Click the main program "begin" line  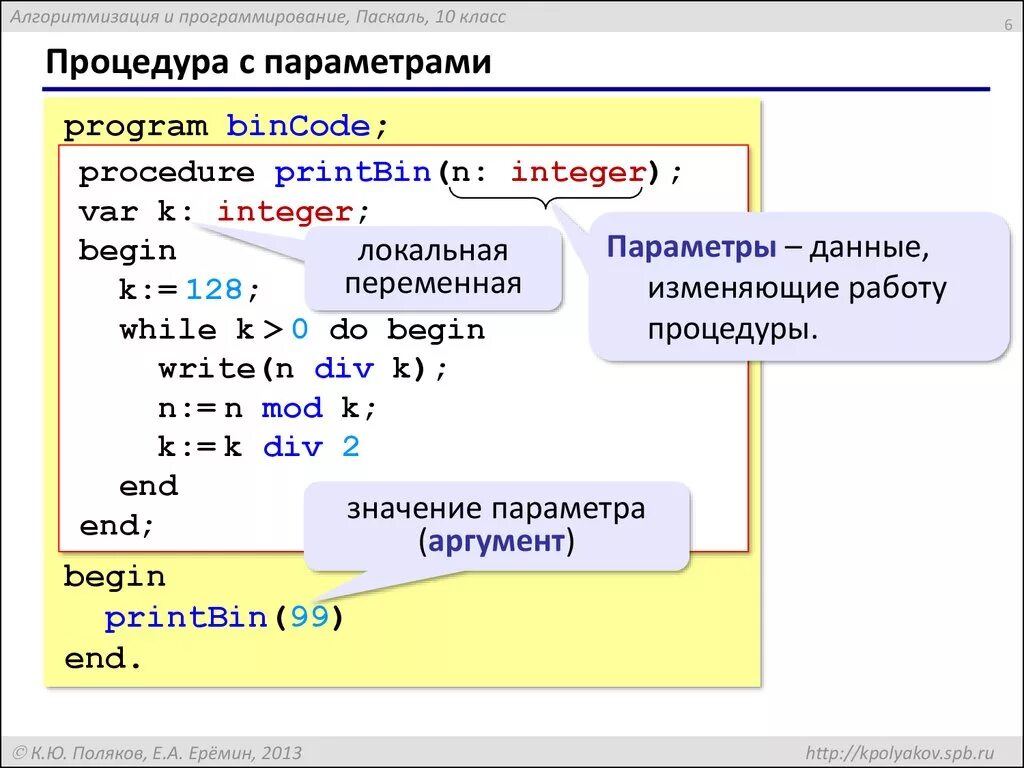(x=114, y=577)
